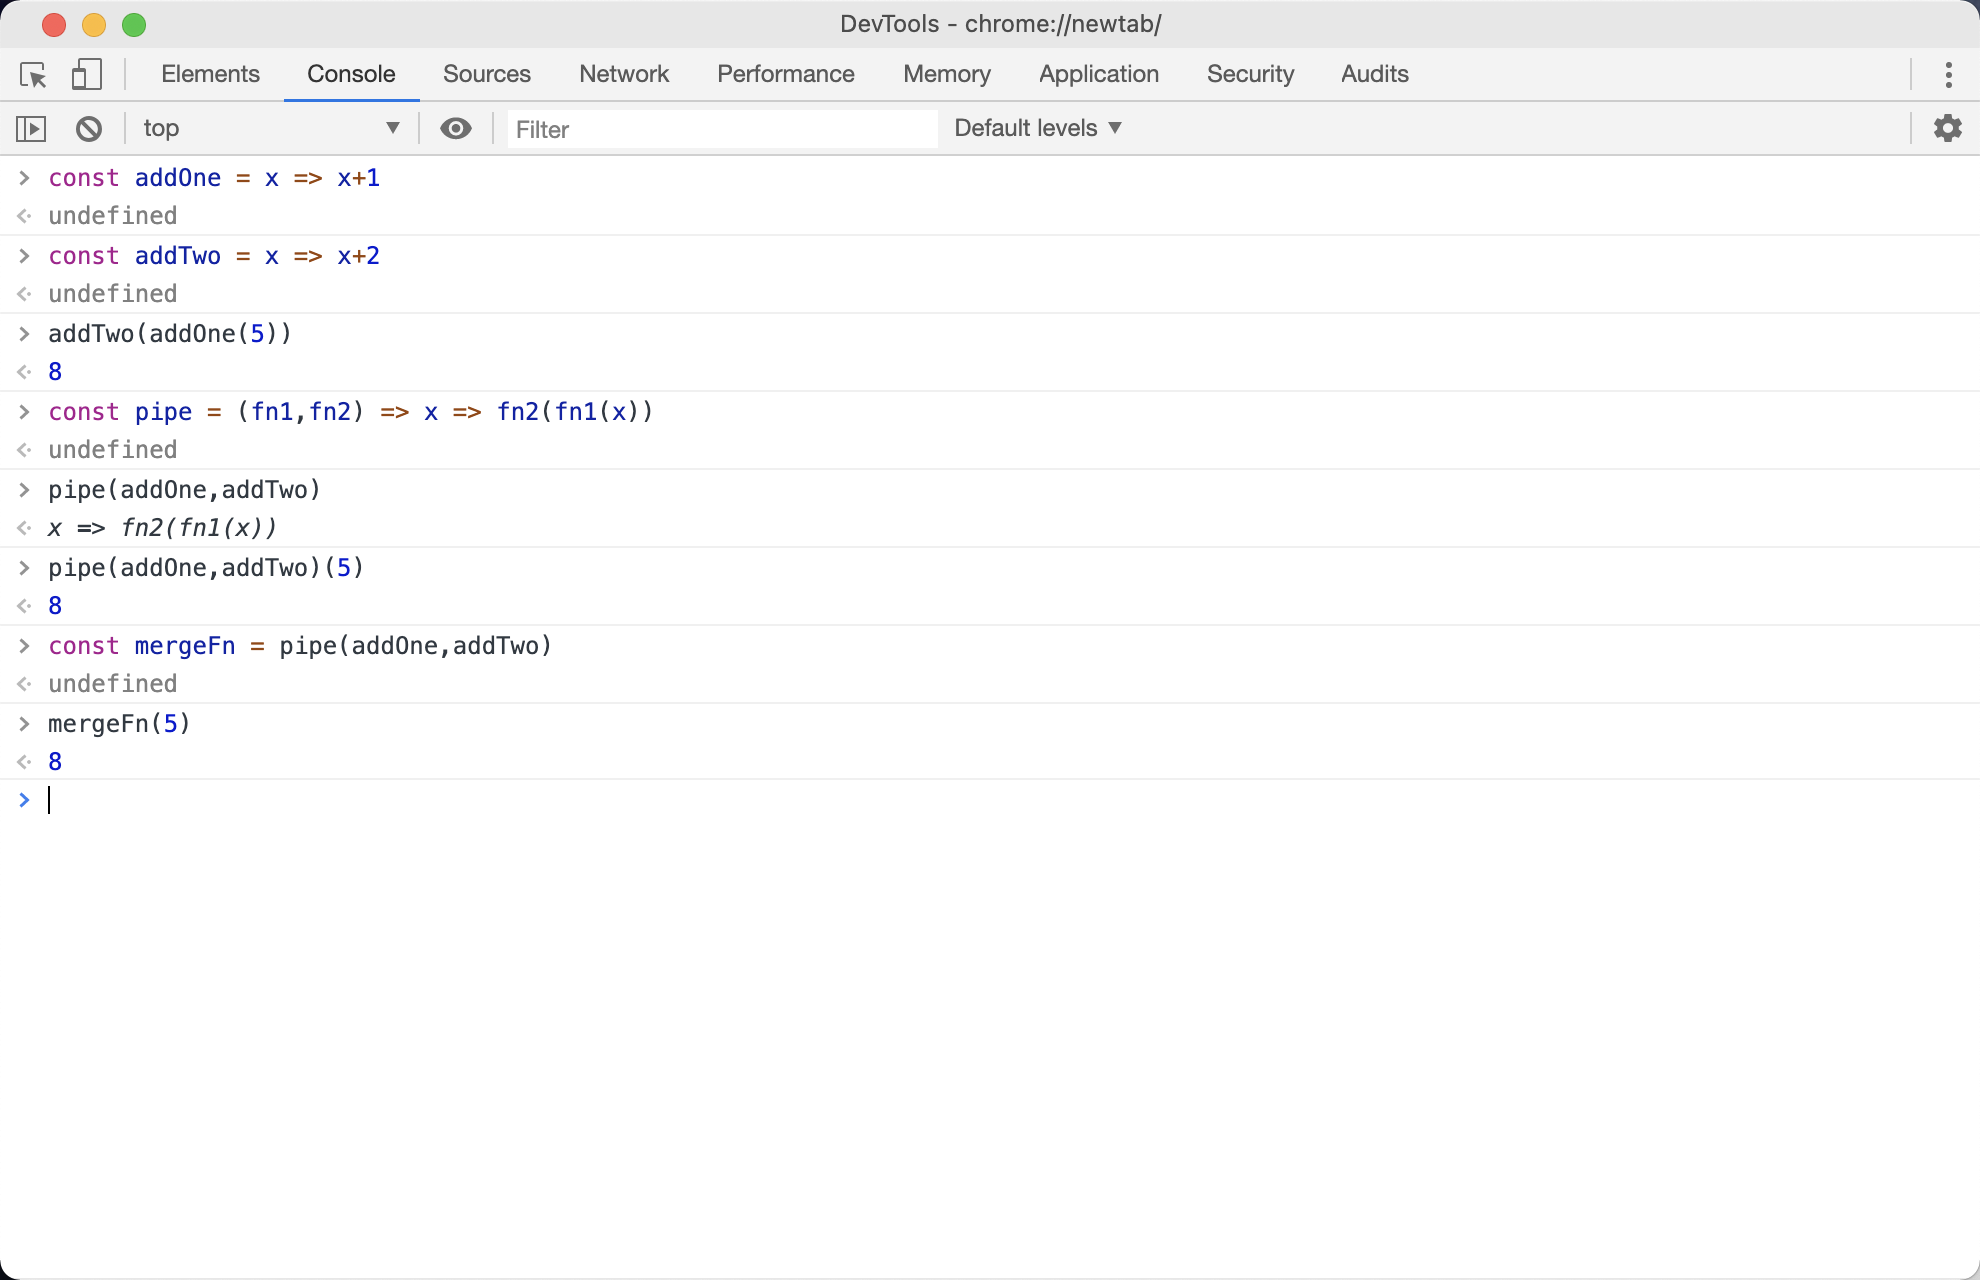This screenshot has width=1980, height=1280.
Task: Click the green maximize window button
Action: [x=134, y=24]
